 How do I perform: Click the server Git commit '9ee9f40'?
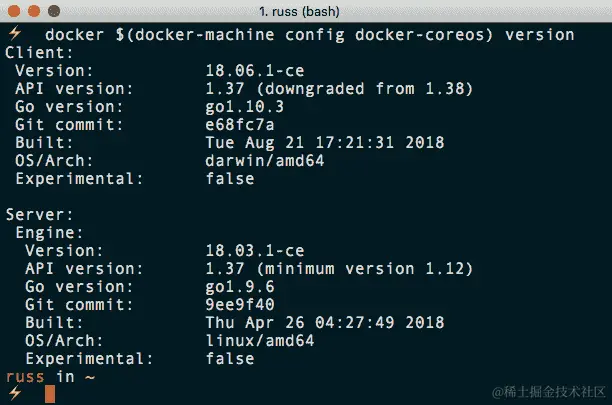pos(240,304)
